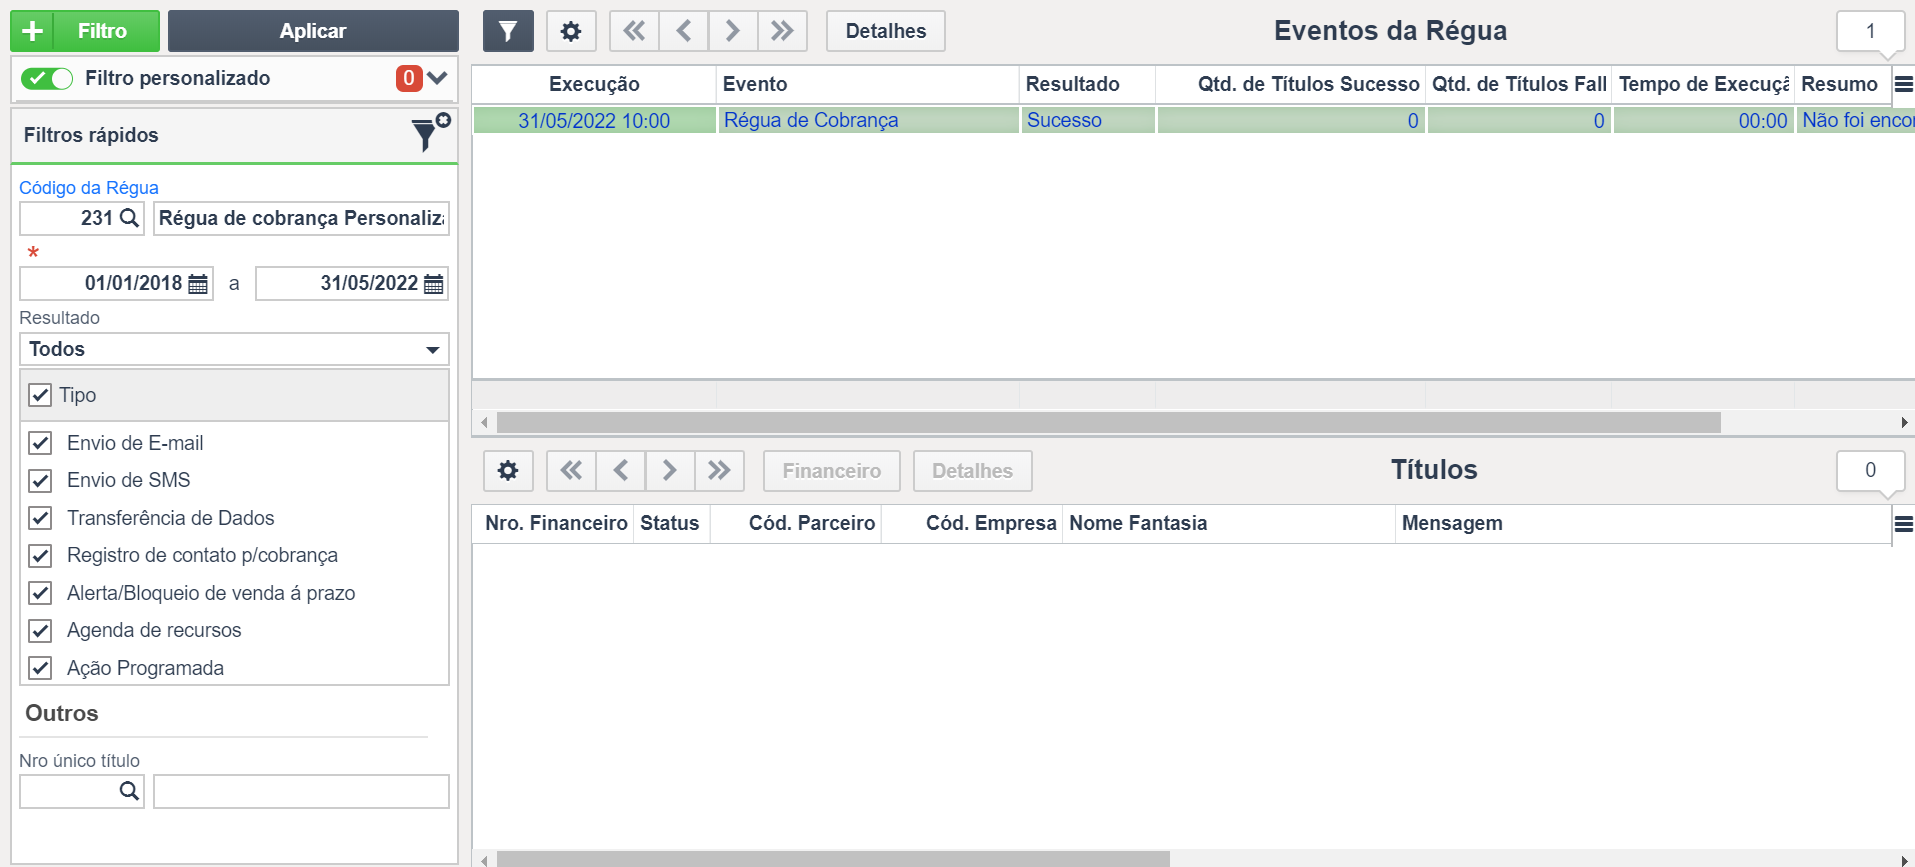Open calendar picker for start date 01/01/2018
This screenshot has width=1915, height=867.
click(x=198, y=284)
